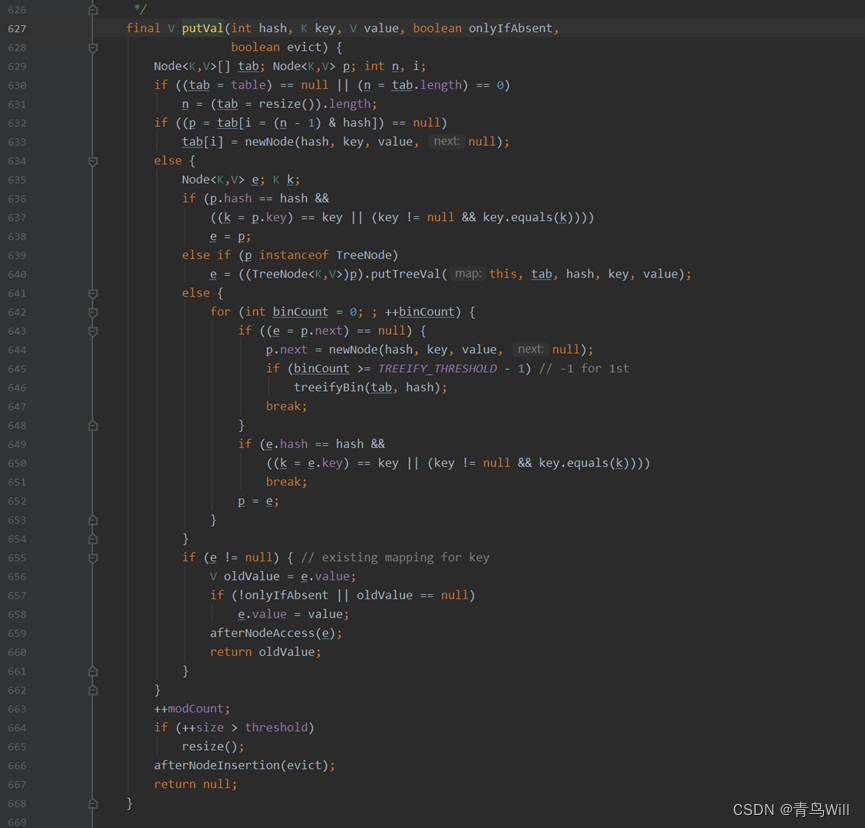Viewport: 865px width, 828px height.
Task: Click 'e.value = value;' on line 658
Action: tap(293, 614)
